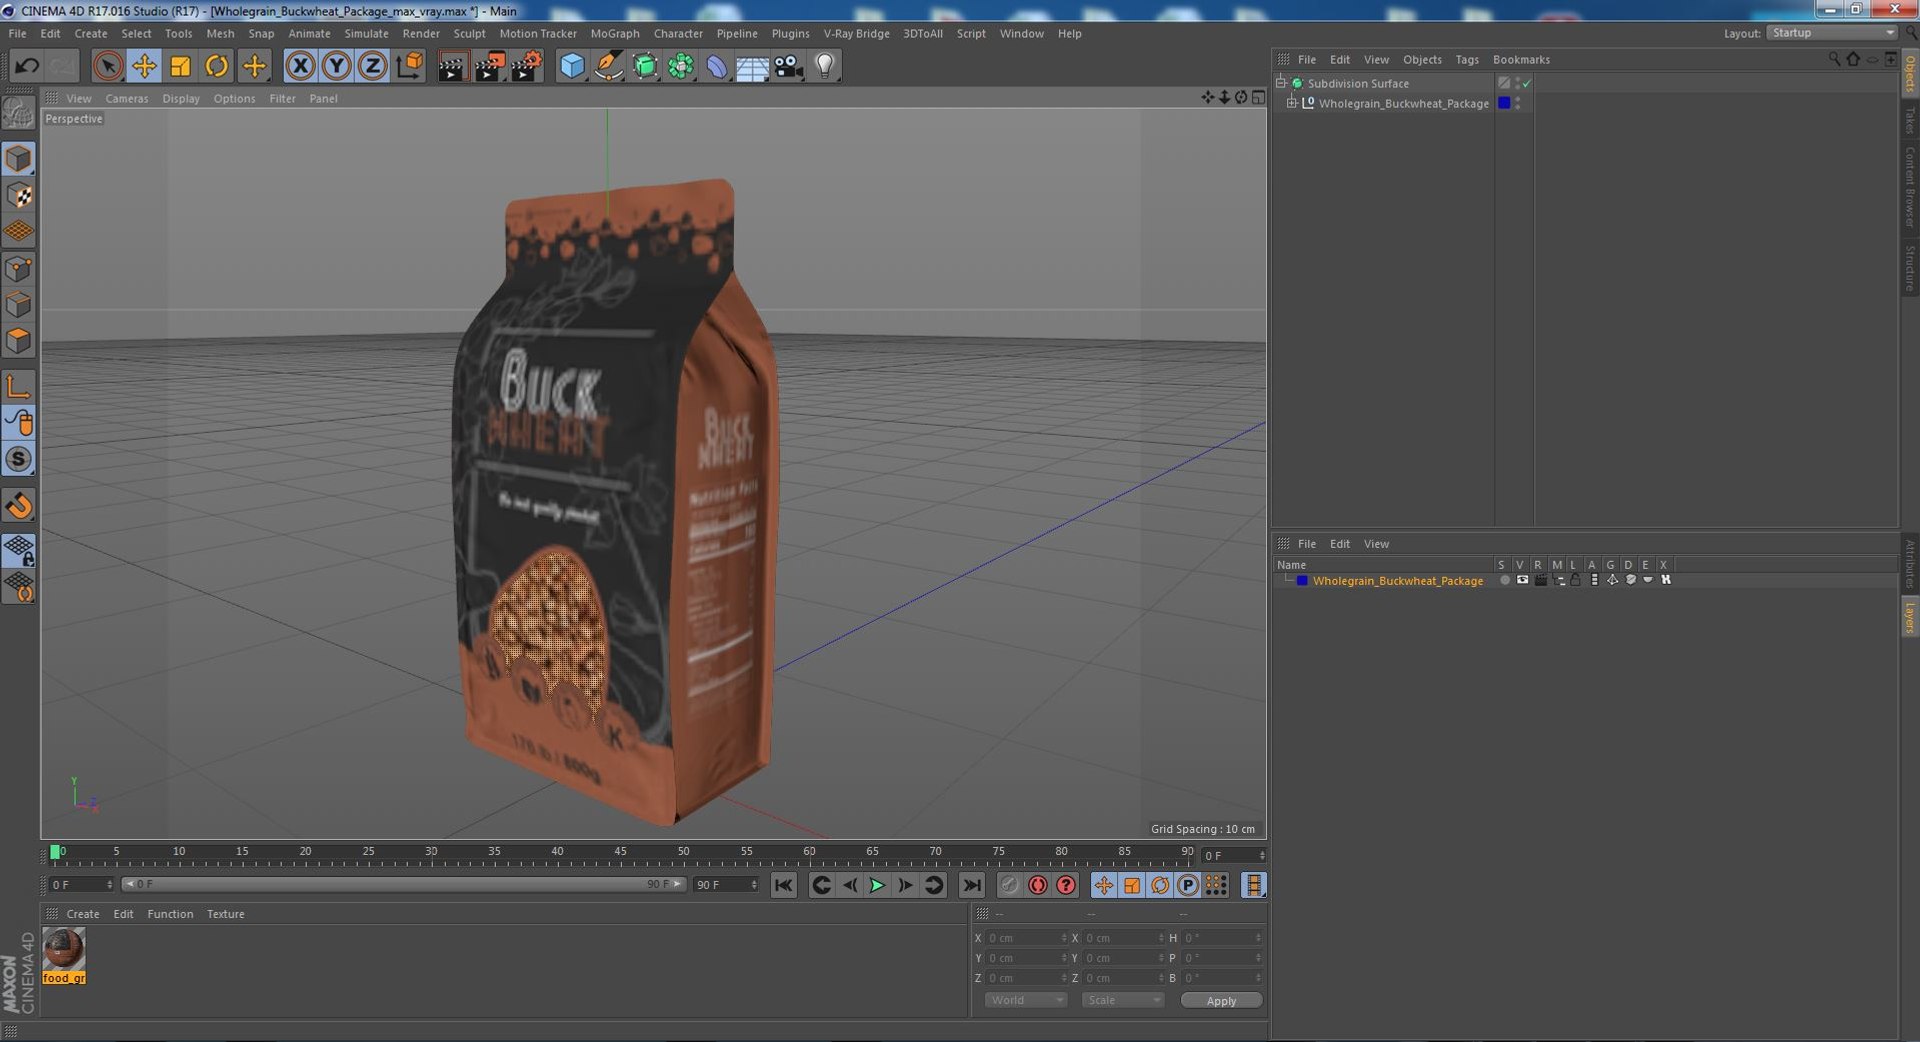Add a Subdivision Surface generator

tap(645, 66)
